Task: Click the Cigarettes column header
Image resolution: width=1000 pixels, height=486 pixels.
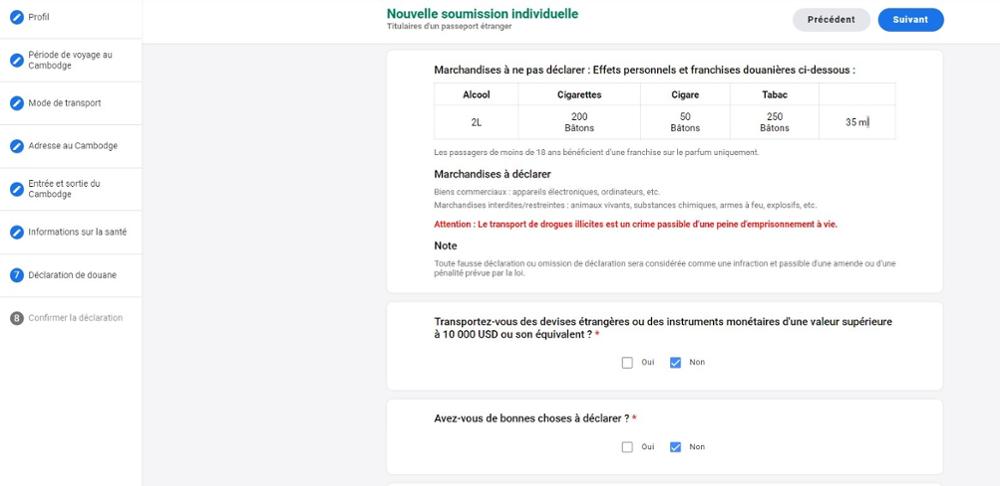Action: (x=579, y=95)
